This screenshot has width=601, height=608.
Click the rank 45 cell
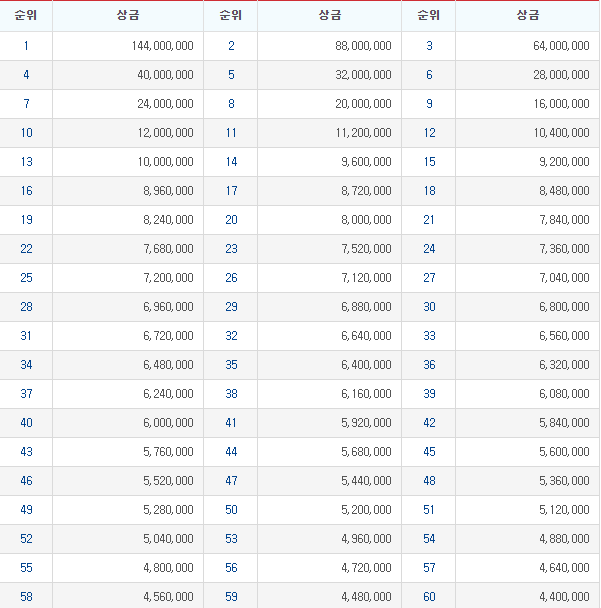tap(428, 452)
